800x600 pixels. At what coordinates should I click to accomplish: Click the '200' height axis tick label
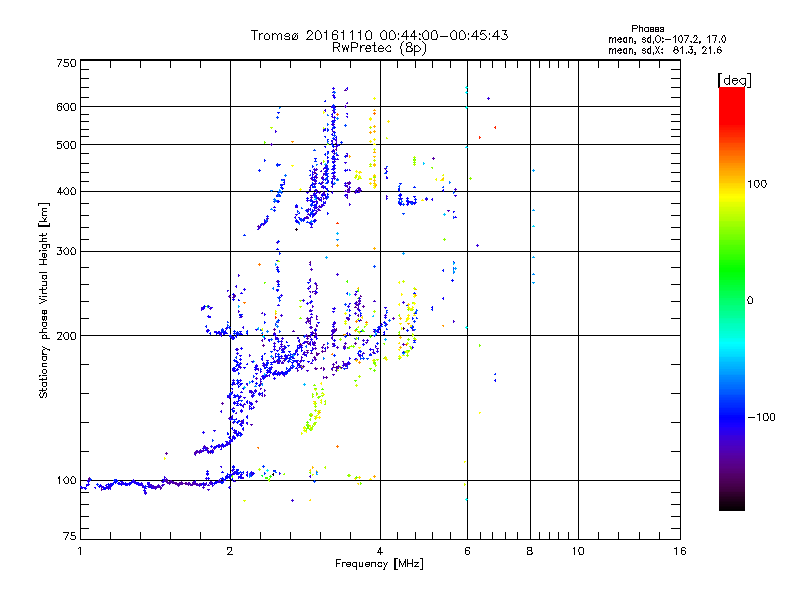66,336
